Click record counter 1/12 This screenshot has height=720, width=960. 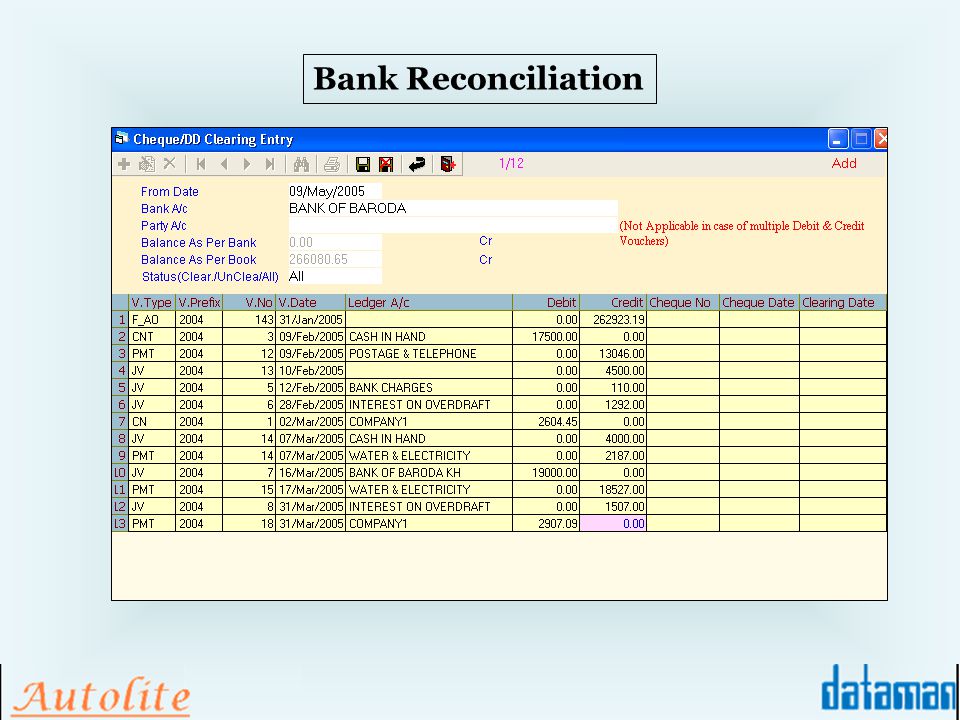(x=511, y=163)
